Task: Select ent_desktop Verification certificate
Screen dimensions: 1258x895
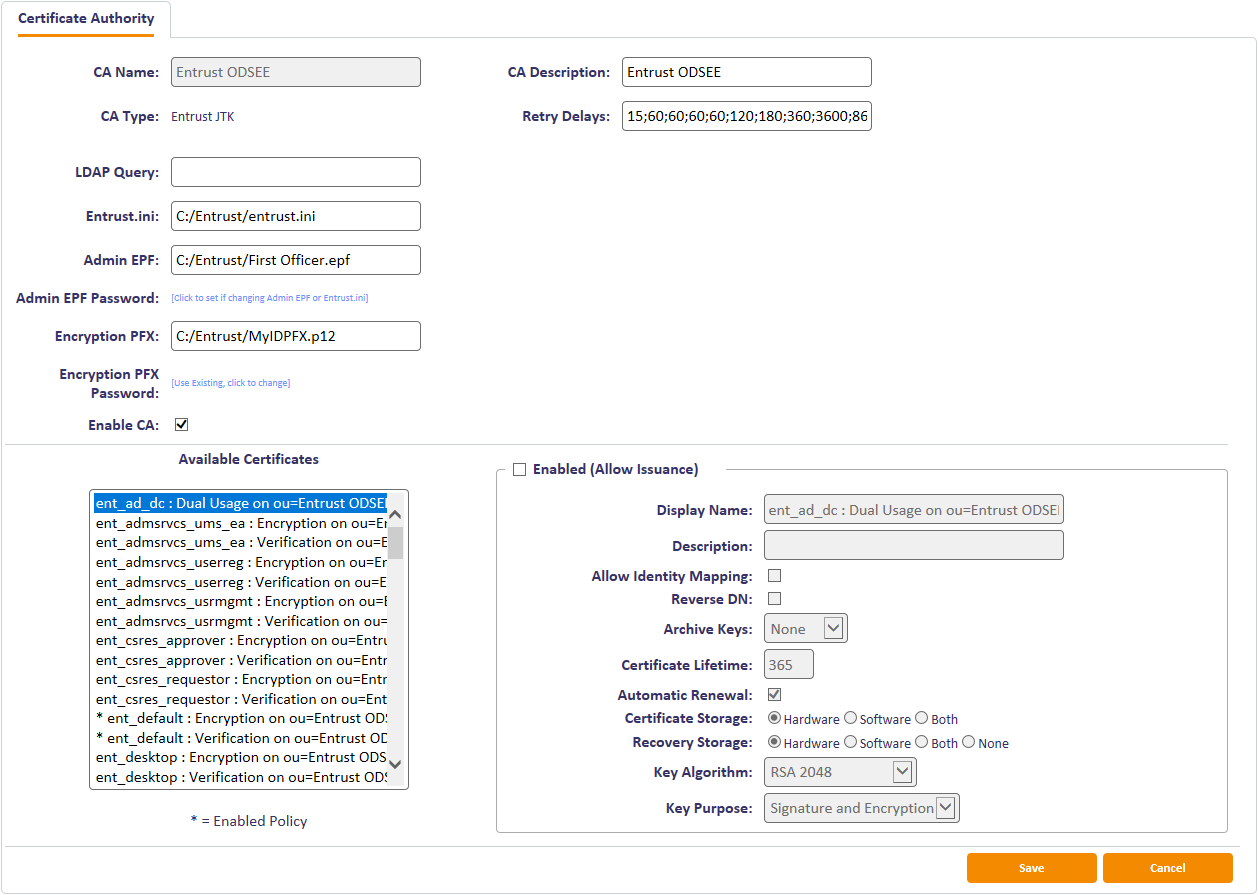Action: (241, 777)
